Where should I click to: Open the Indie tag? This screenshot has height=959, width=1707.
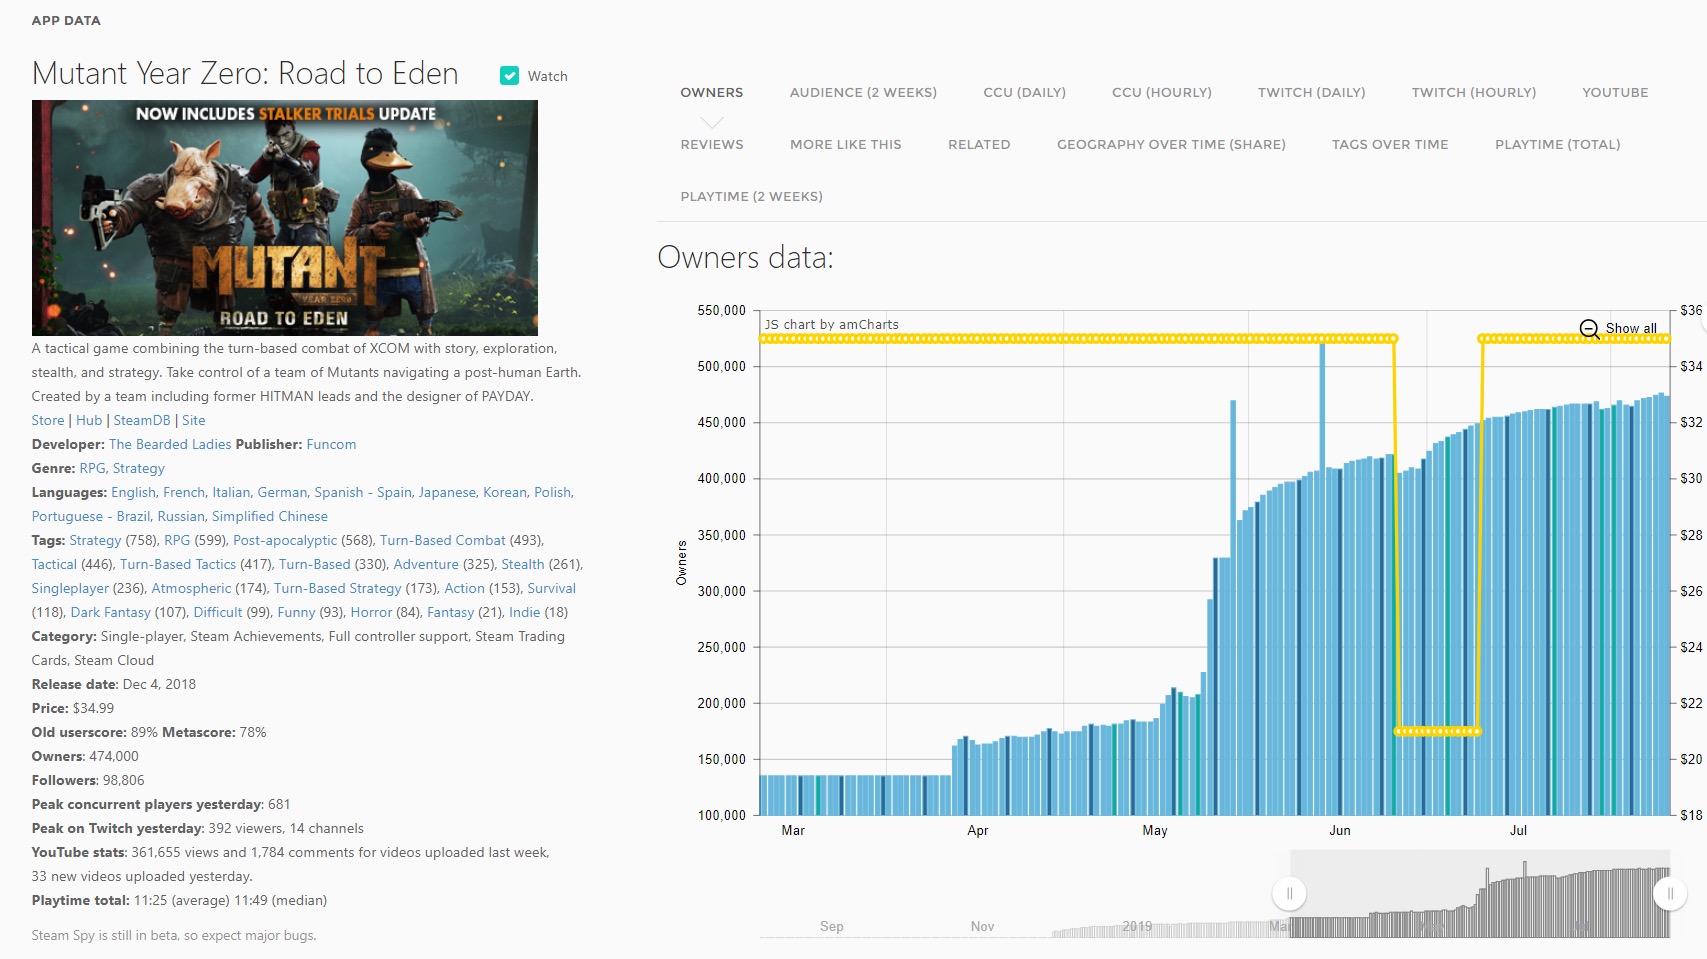click(524, 612)
